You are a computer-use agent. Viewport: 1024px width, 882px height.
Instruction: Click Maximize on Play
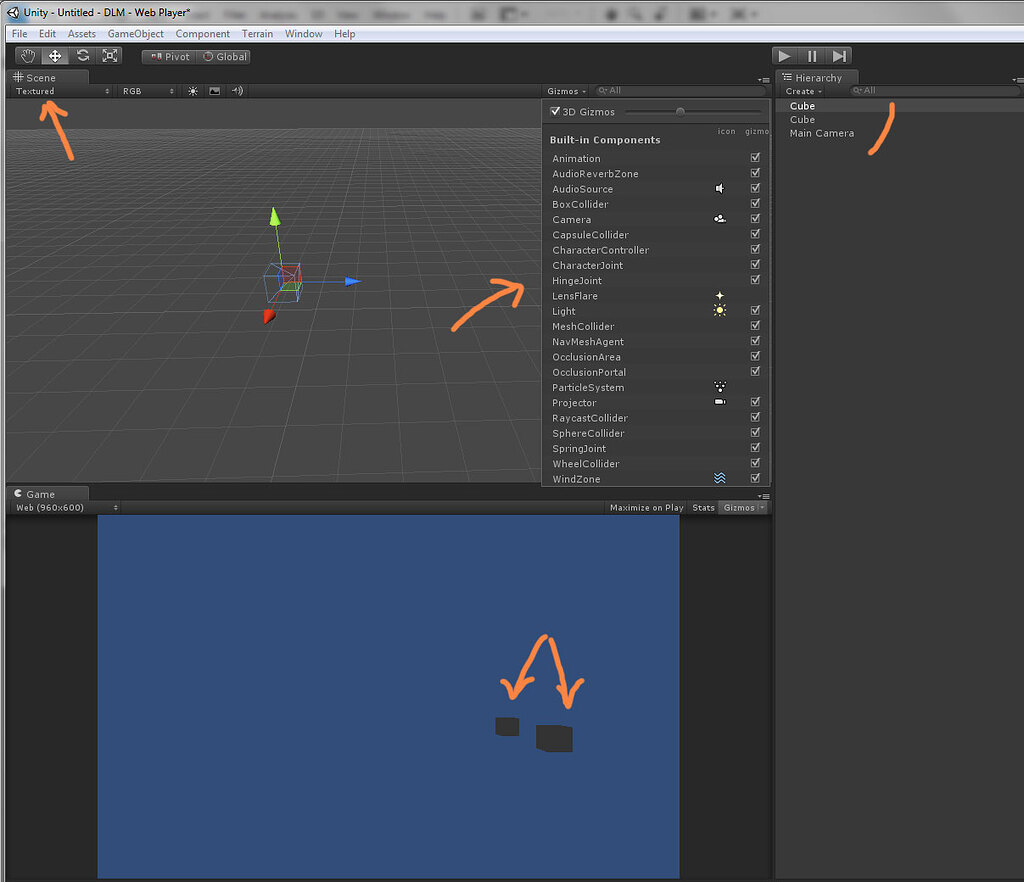(645, 507)
